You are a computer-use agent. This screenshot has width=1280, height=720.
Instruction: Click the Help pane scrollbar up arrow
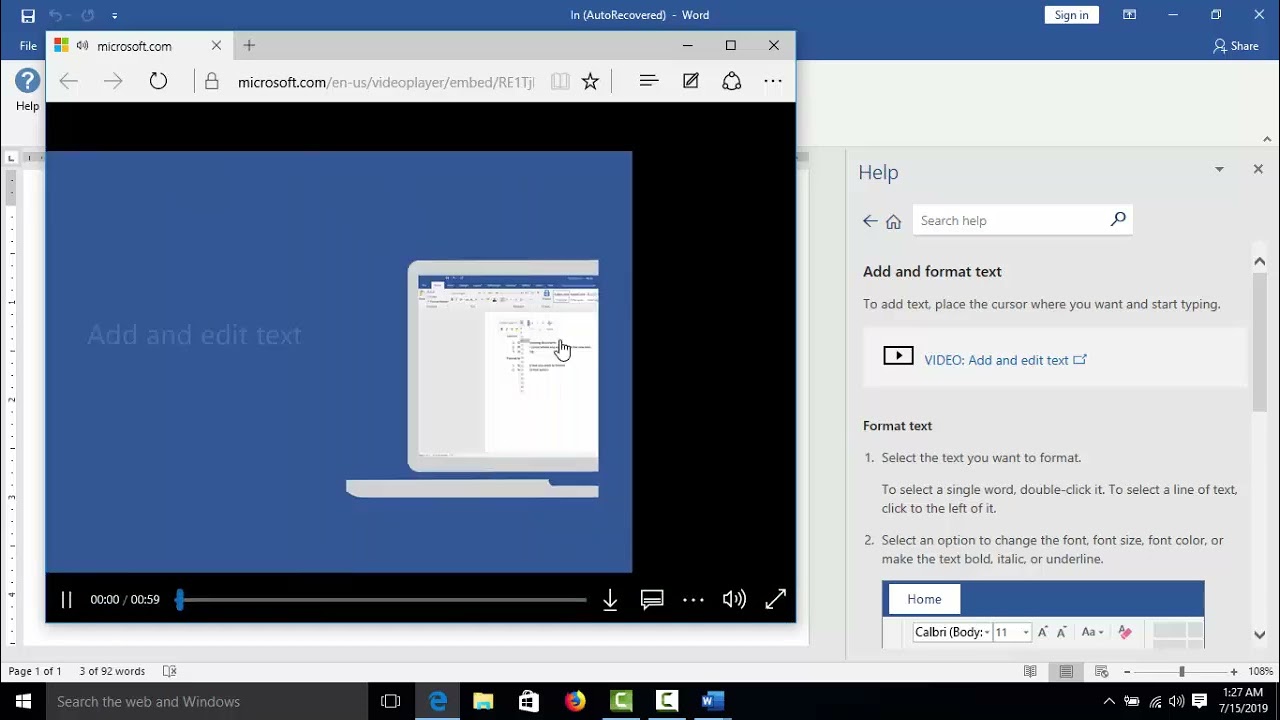pyautogui.click(x=1259, y=262)
